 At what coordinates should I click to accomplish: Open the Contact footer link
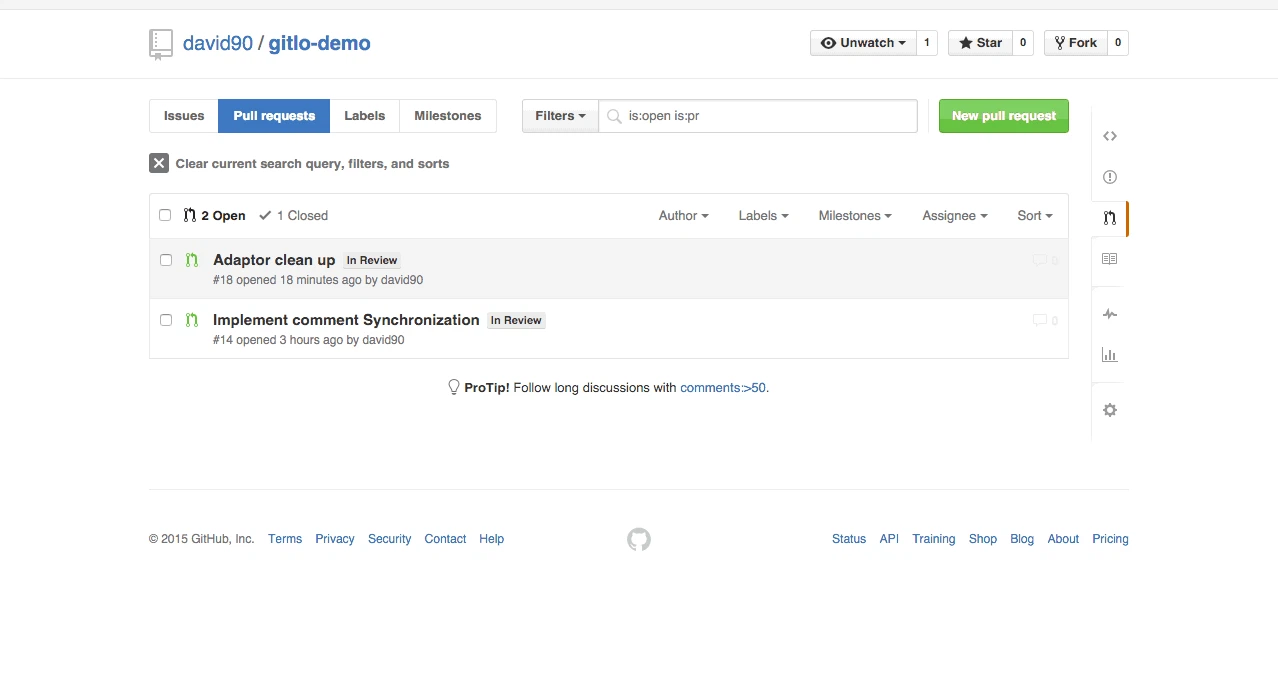coord(445,539)
